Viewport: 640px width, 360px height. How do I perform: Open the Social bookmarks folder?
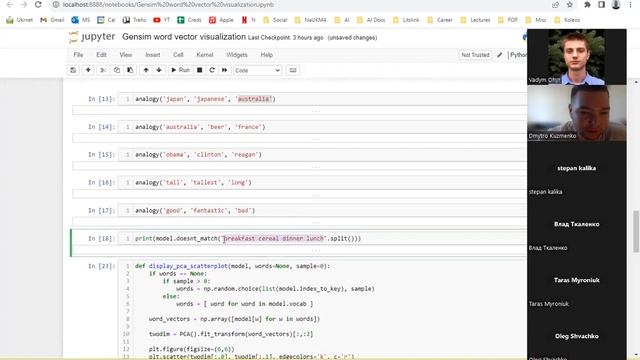(x=275, y=20)
